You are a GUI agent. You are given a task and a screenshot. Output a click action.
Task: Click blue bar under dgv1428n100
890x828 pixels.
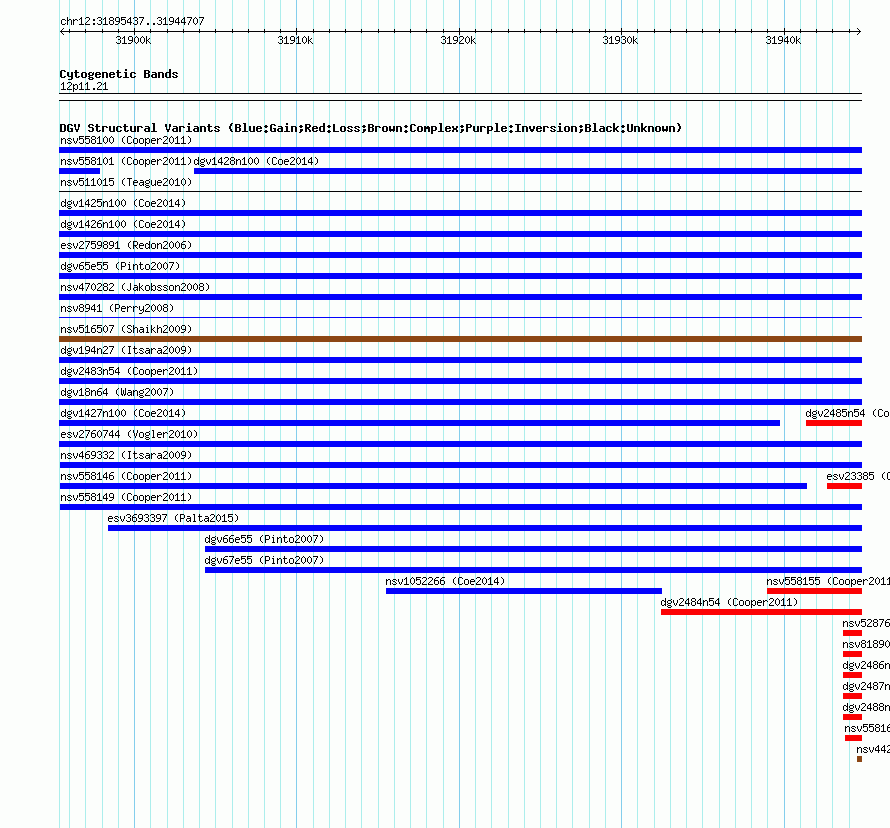(x=528, y=171)
